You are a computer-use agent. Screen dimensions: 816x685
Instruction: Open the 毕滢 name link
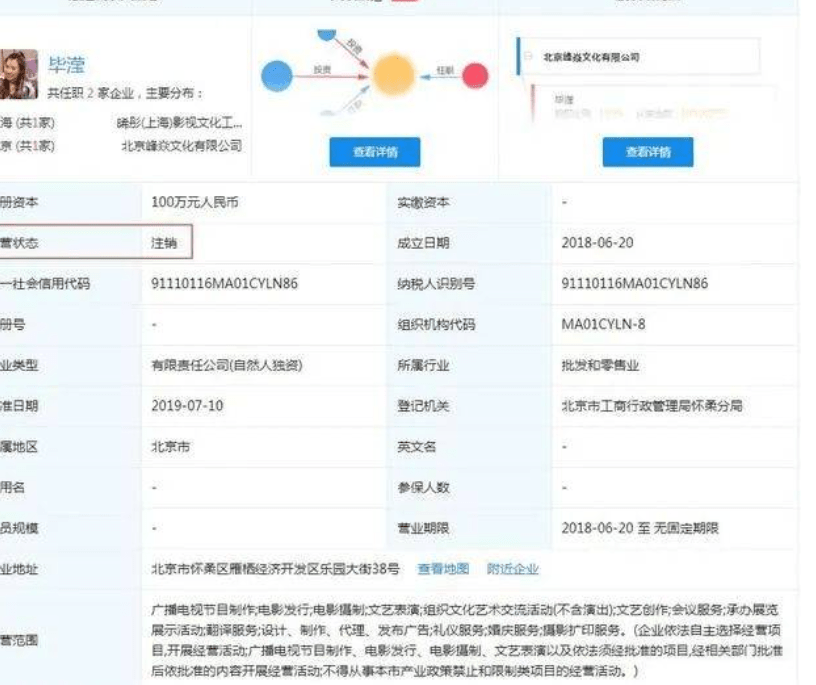click(x=66, y=66)
